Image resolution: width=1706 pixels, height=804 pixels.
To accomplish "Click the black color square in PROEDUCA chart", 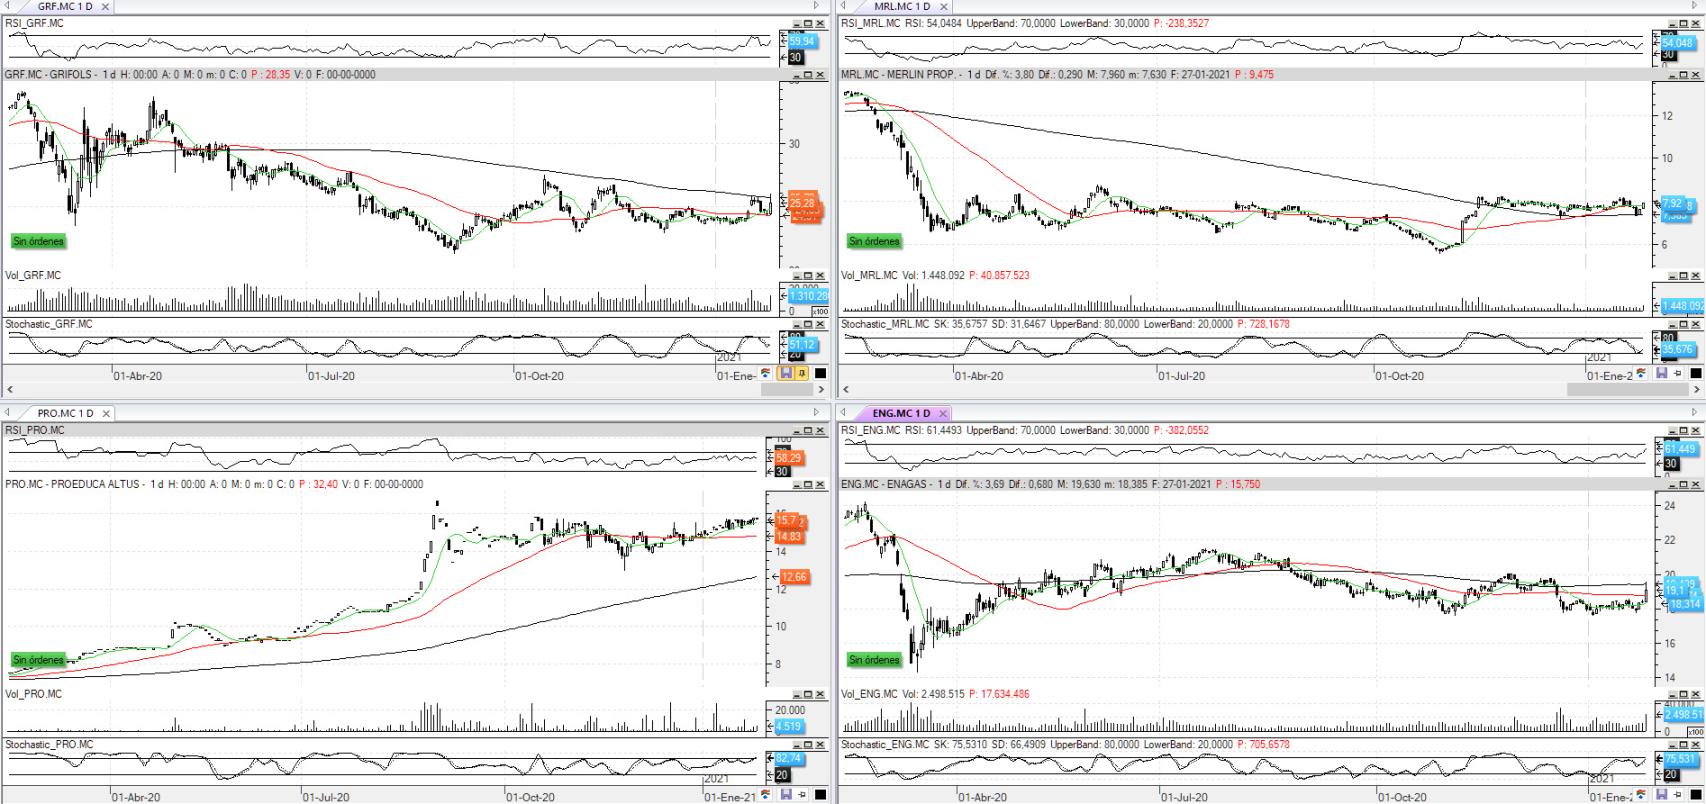I will pos(820,795).
